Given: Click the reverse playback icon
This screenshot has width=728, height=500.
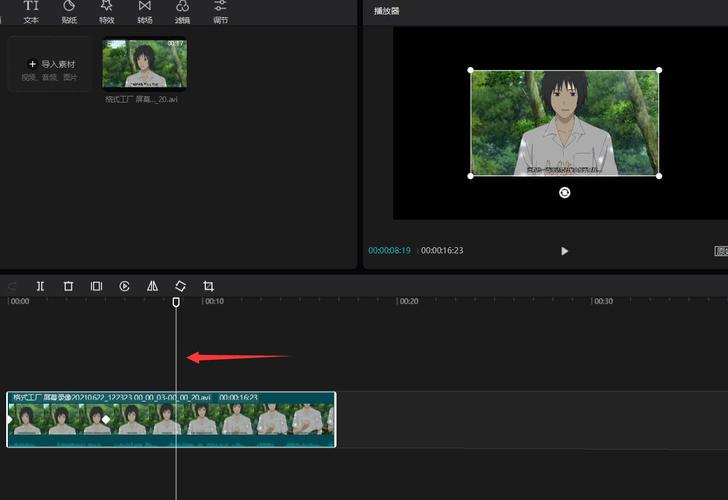Looking at the screenshot, I should pos(124,286).
